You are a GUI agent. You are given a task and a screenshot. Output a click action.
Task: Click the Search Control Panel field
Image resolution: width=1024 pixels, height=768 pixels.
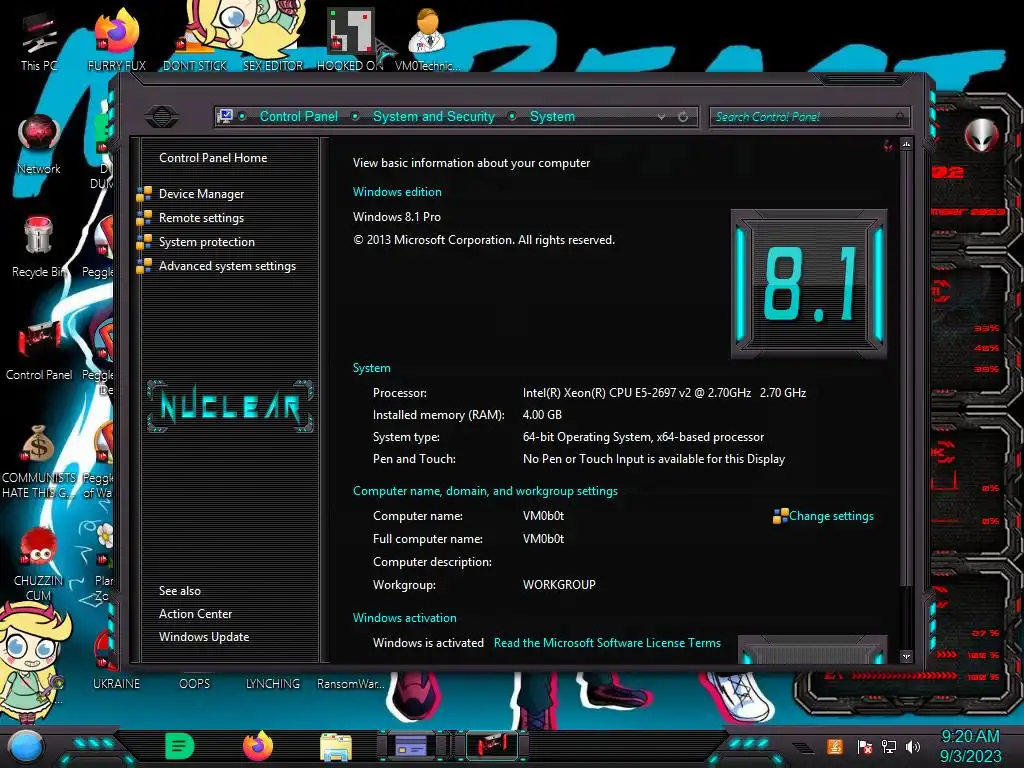point(808,117)
